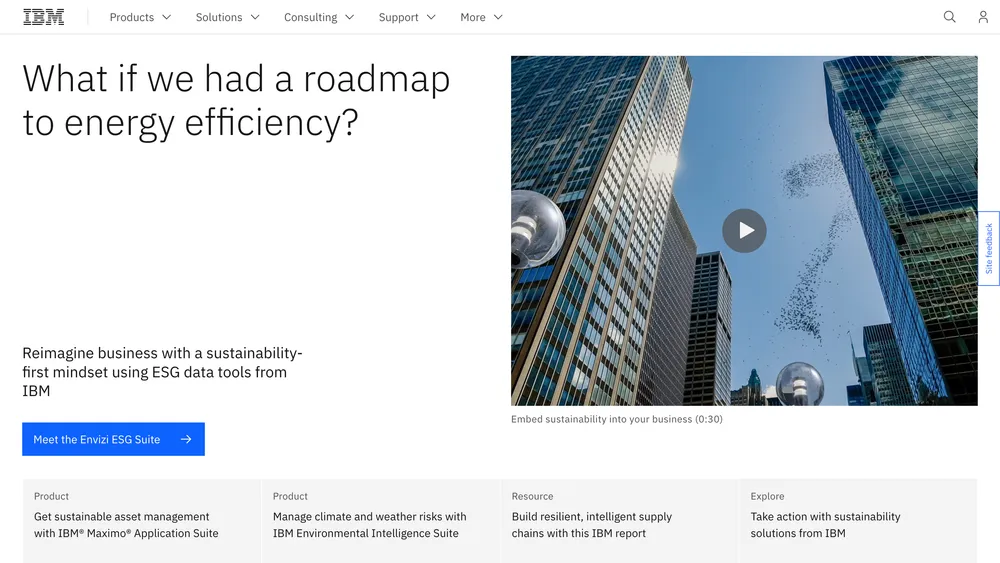Expand the Support chevron
1000x563 pixels.
coord(431,17)
